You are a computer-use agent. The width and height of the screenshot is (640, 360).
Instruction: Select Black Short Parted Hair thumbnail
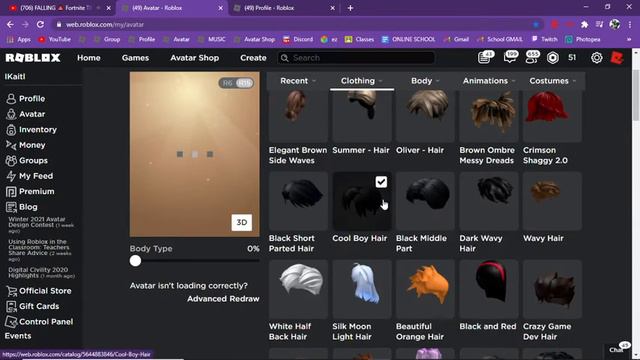point(298,201)
